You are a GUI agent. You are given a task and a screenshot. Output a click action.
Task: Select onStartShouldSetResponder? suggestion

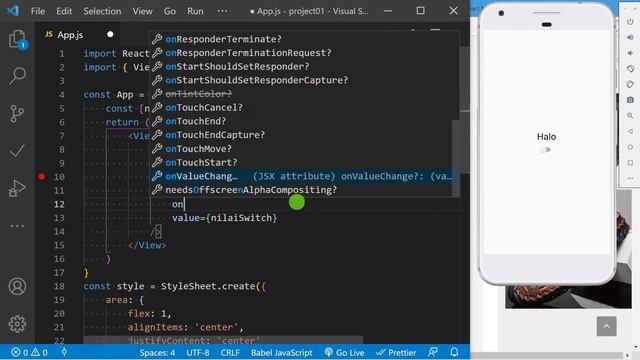coord(301,67)
